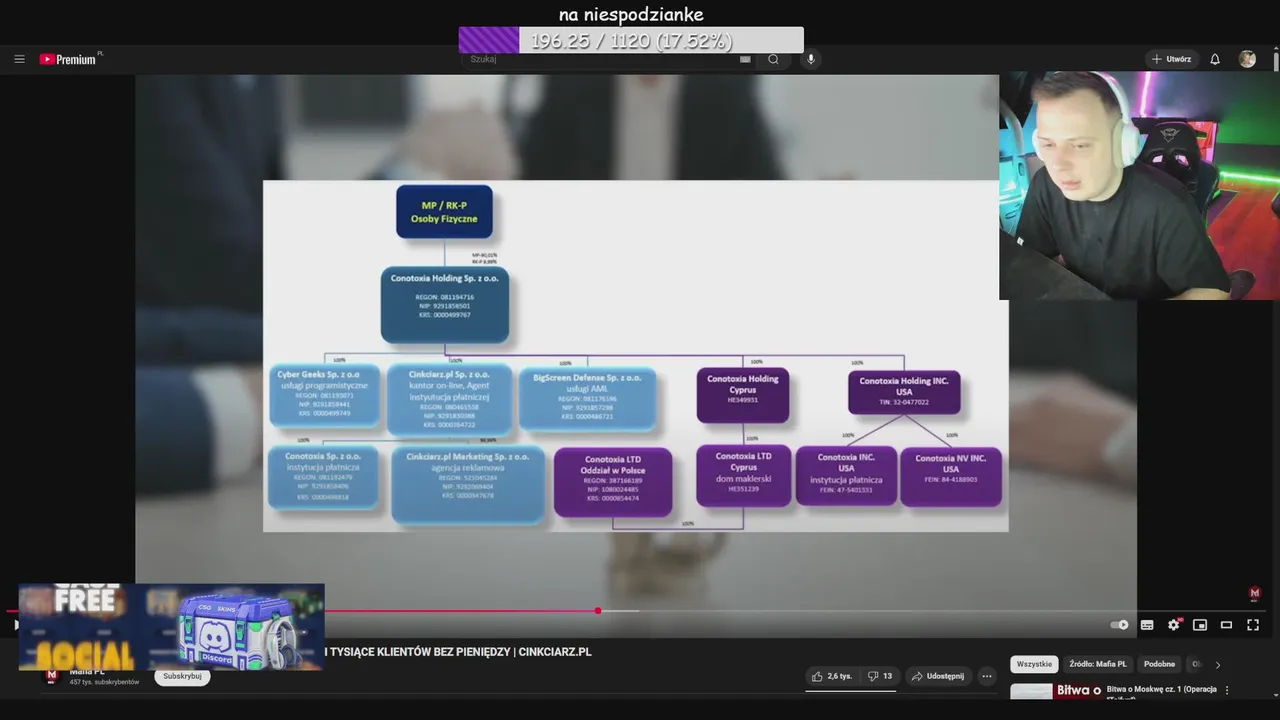Start voice search with microphone icon
The height and width of the screenshot is (720, 1280).
[811, 59]
